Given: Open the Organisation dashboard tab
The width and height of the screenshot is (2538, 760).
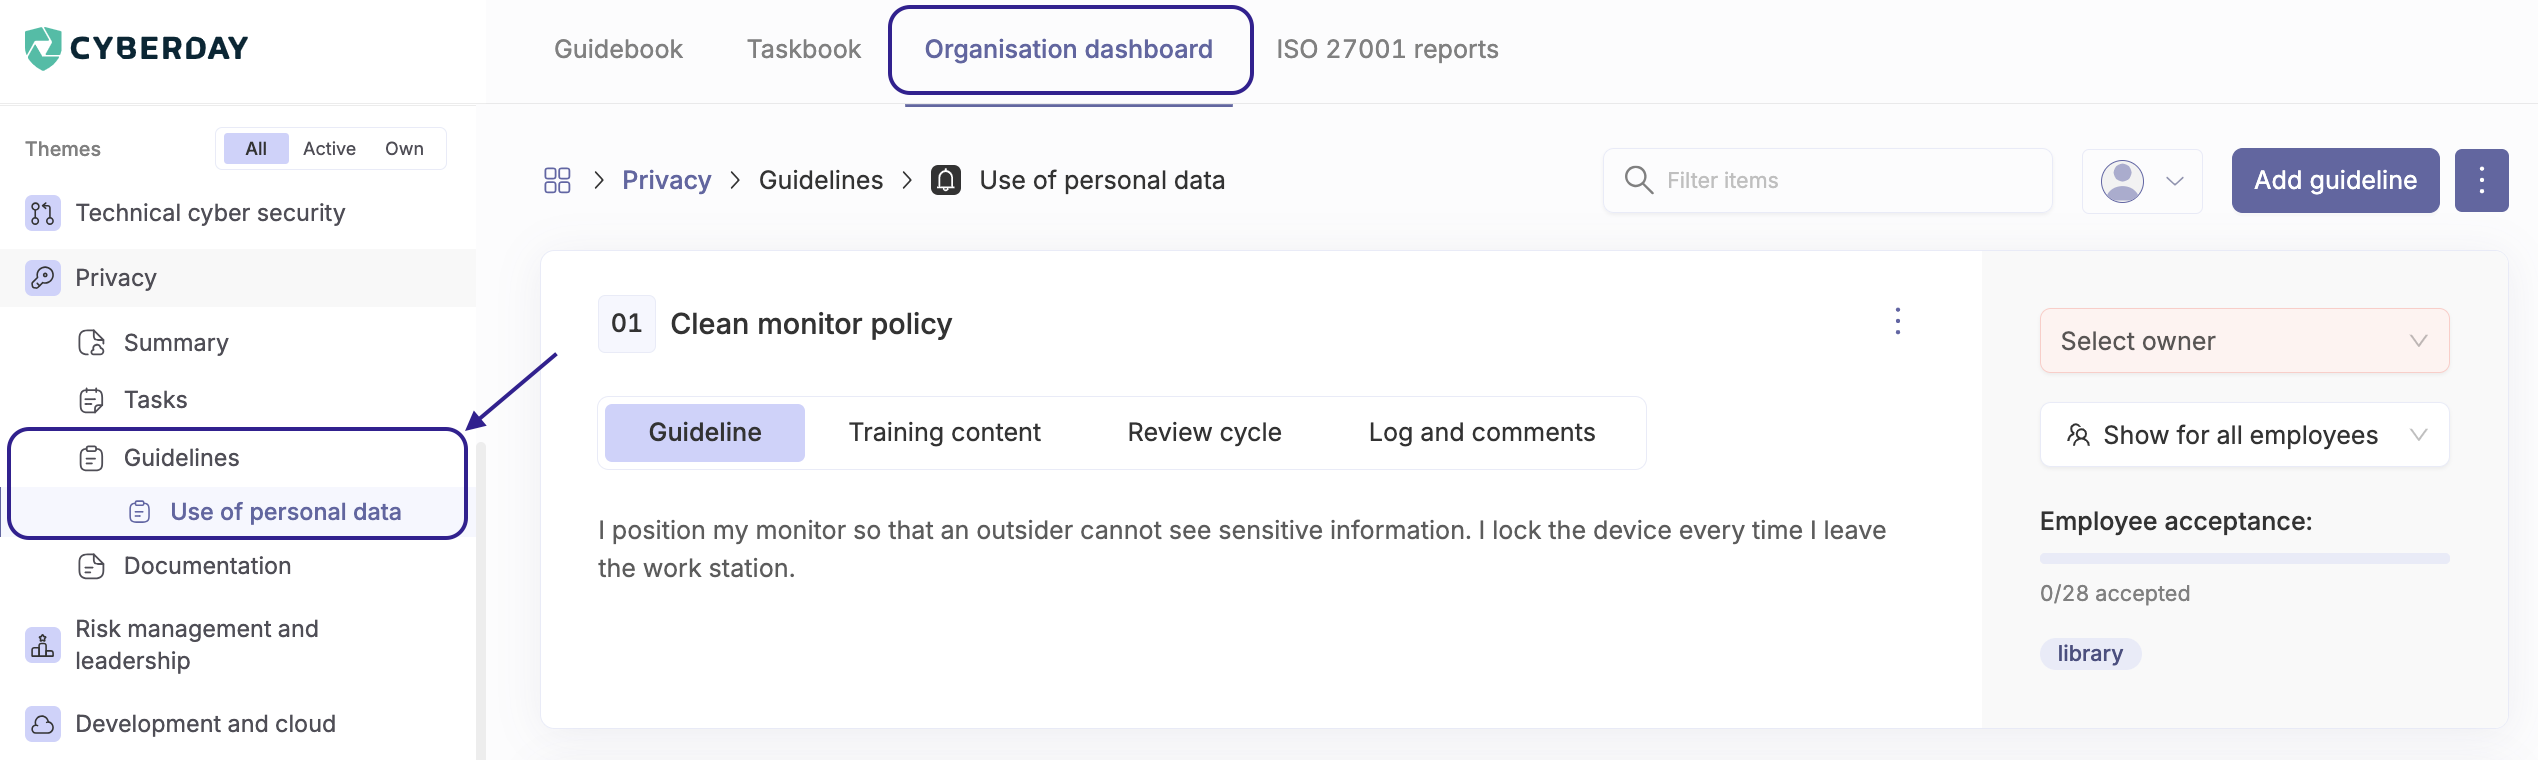Looking at the screenshot, I should 1068,49.
